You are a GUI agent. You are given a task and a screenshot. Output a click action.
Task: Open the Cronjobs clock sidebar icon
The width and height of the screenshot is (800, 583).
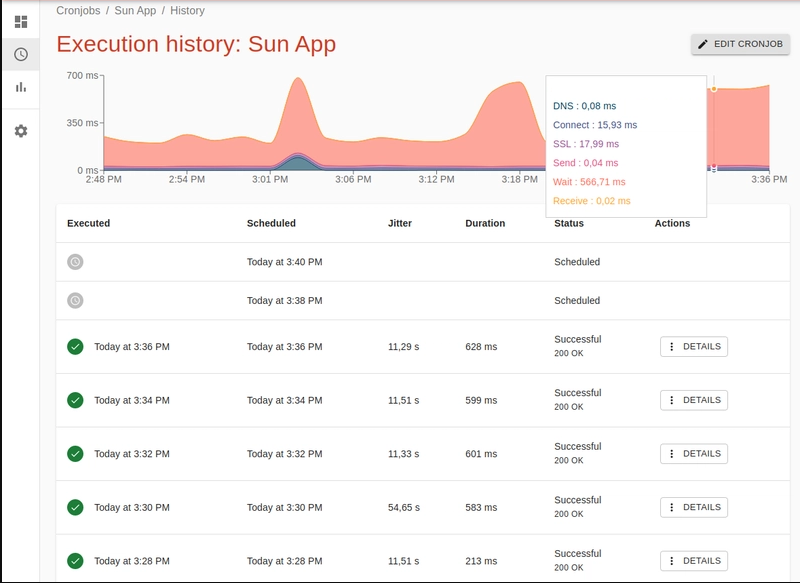pyautogui.click(x=21, y=54)
